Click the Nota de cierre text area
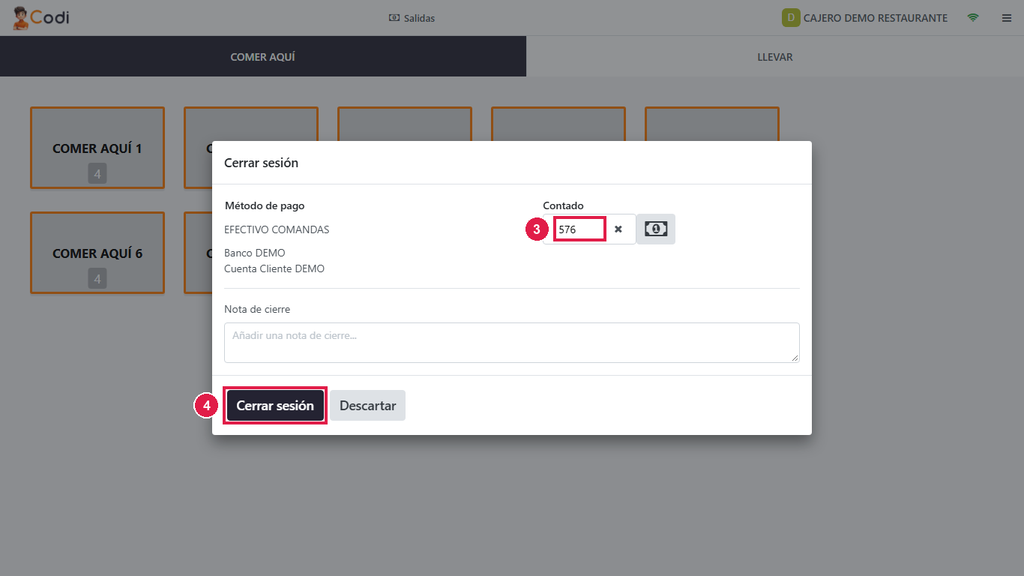Viewport: 1024px width, 576px height. tap(511, 342)
